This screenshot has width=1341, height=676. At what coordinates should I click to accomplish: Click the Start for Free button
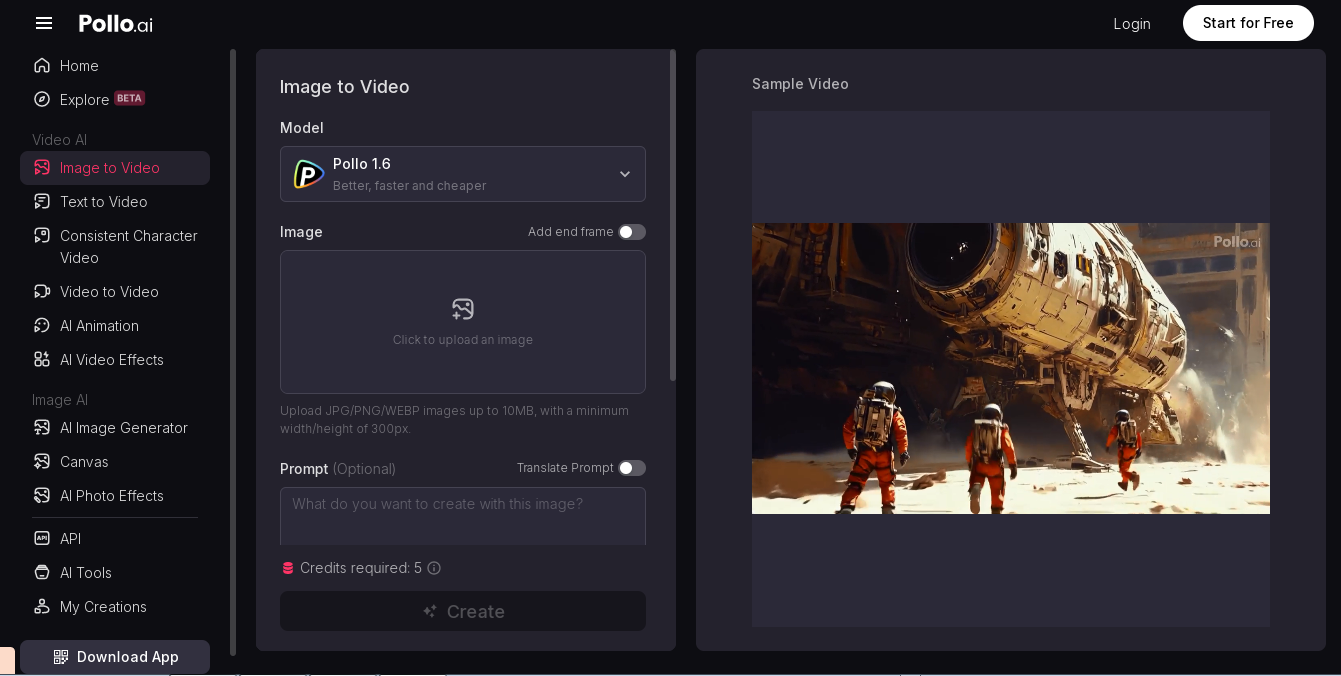[x=1248, y=23]
